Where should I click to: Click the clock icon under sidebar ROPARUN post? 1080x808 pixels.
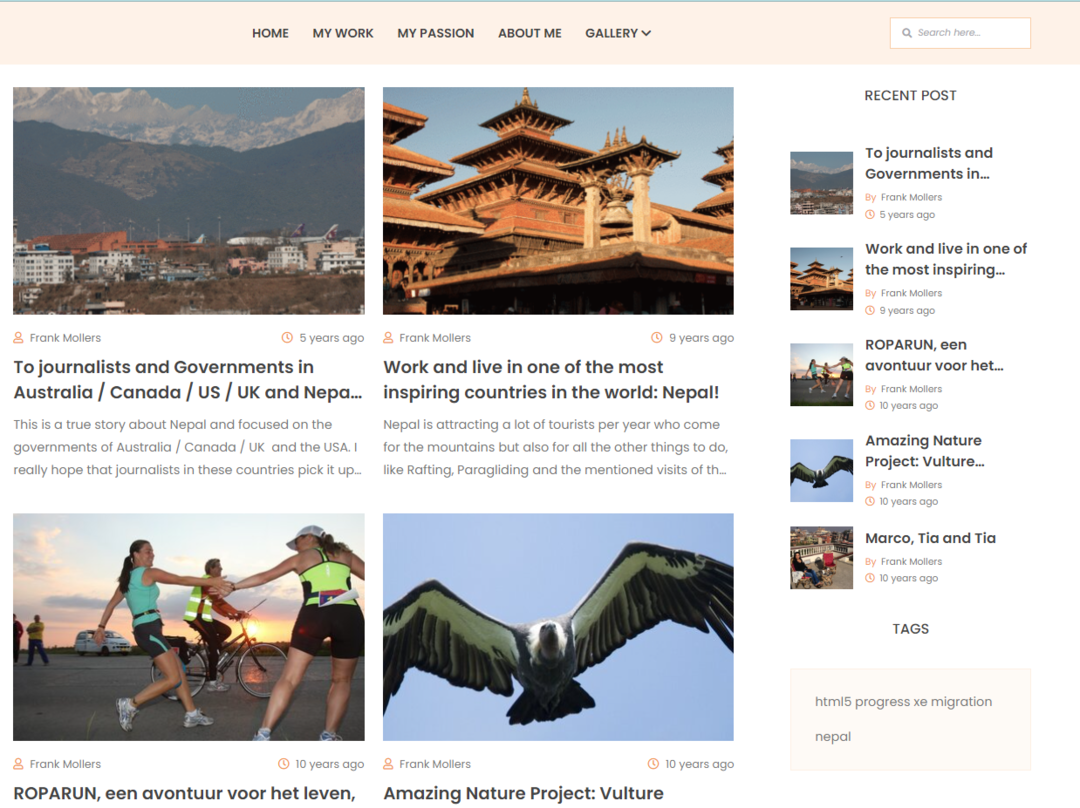(x=870, y=406)
